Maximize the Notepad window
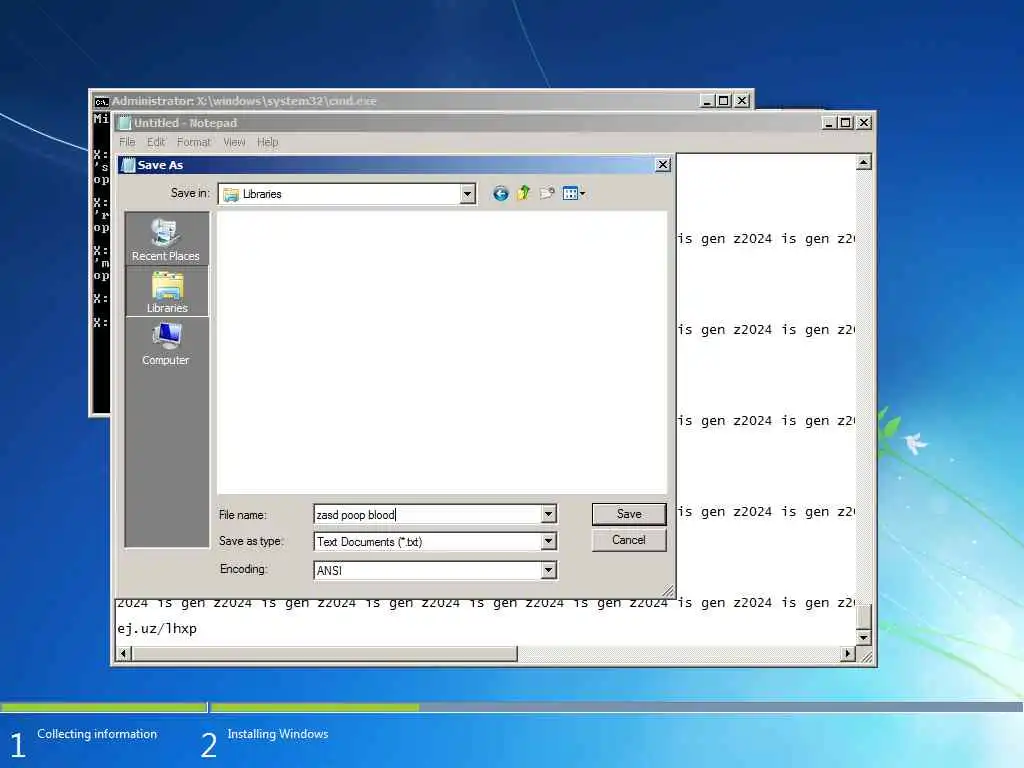The width and height of the screenshot is (1024, 768). (x=846, y=122)
